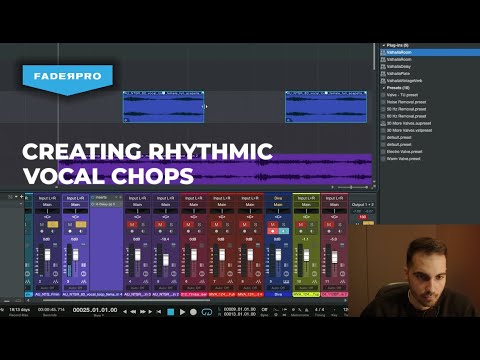Jump to previous marker in transport
The image size is (480, 360).
(x=125, y=312)
